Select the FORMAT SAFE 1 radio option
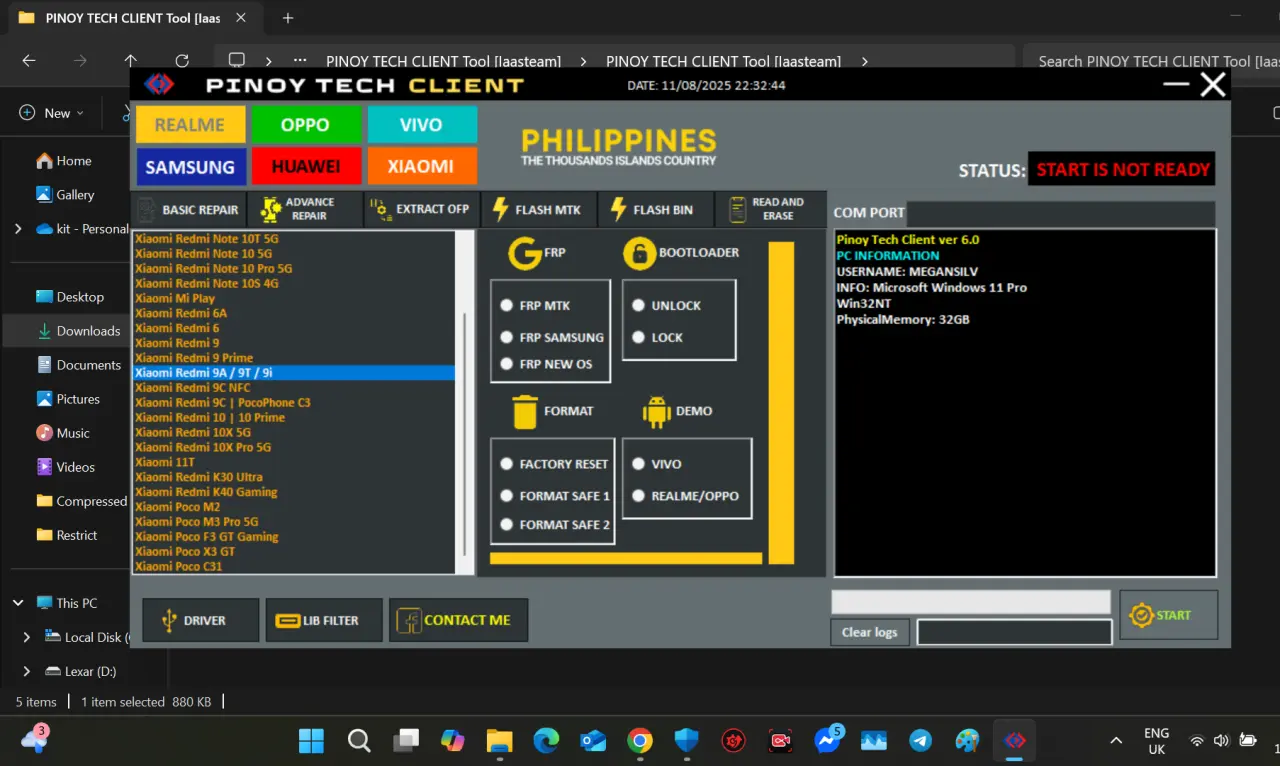 (507, 496)
